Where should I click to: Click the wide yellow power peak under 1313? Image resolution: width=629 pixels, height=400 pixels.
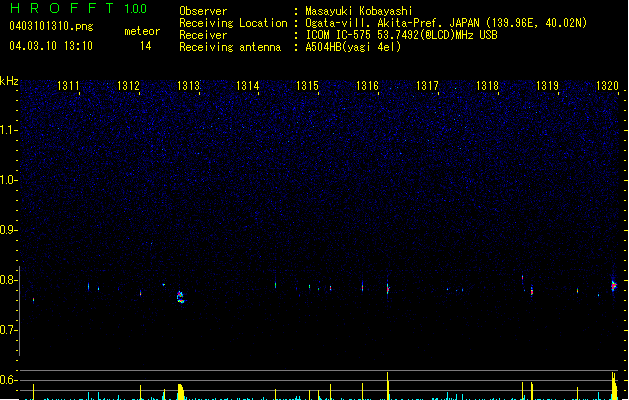(x=181, y=392)
